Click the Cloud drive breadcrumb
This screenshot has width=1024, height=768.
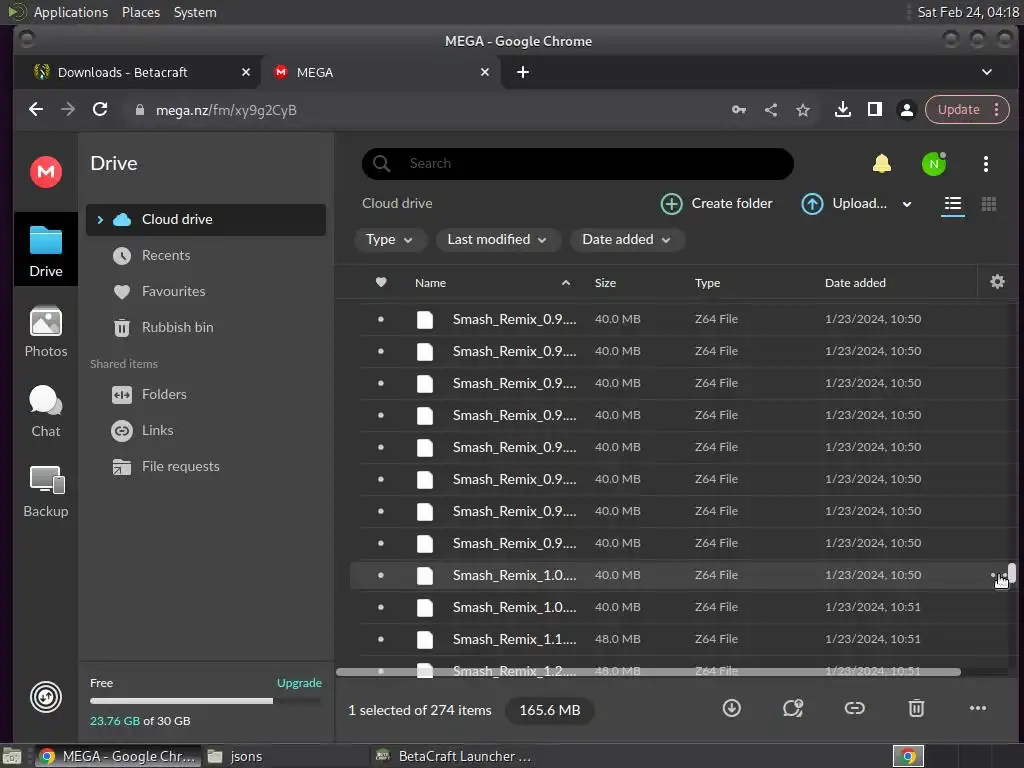point(397,203)
